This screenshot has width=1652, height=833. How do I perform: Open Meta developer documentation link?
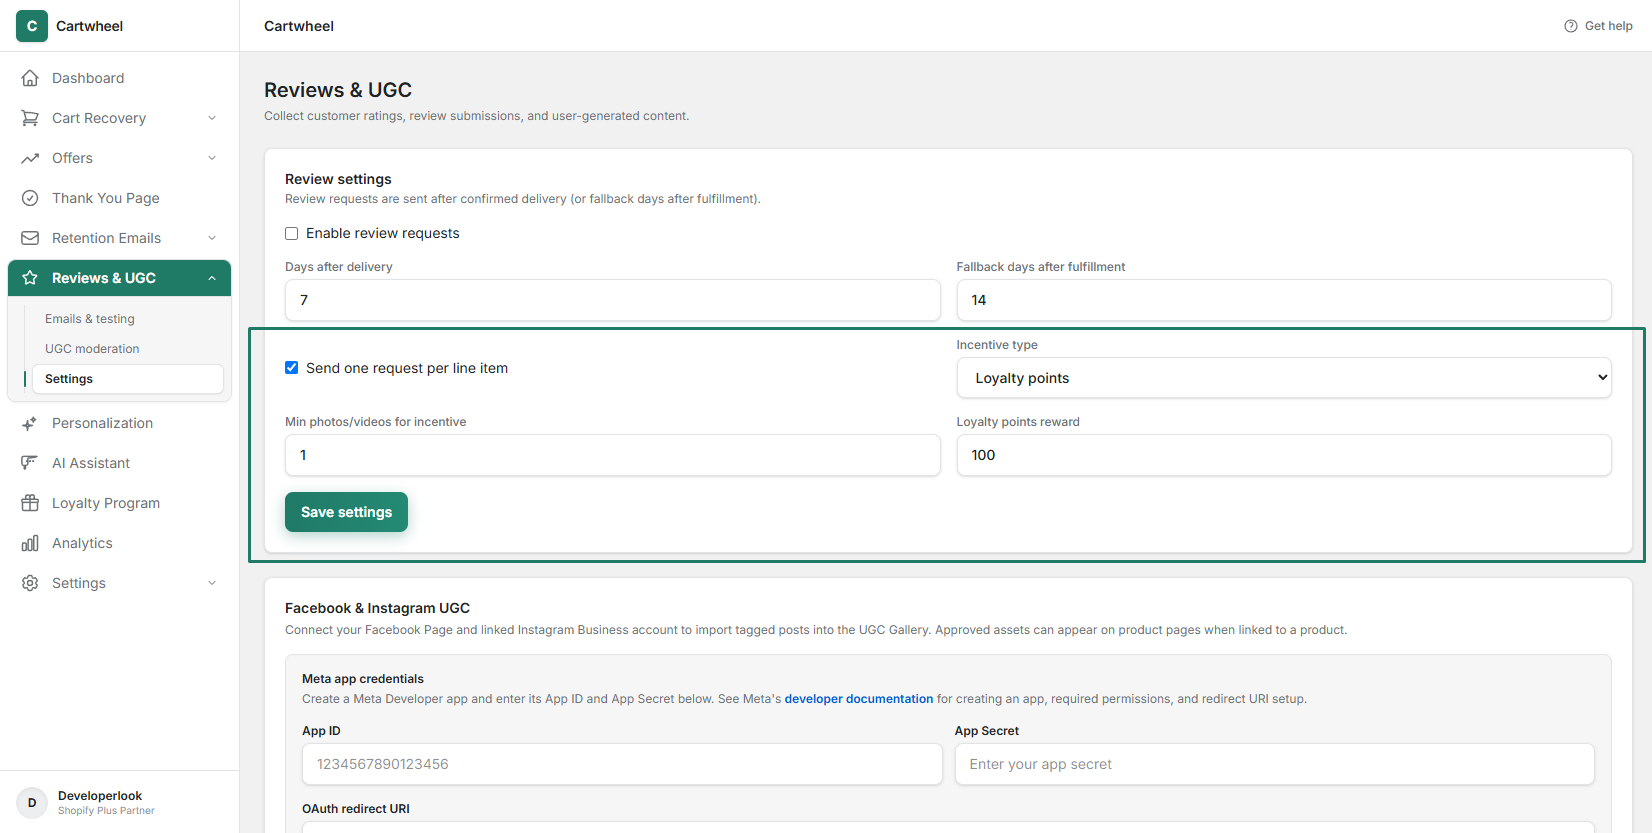pyautogui.click(x=859, y=699)
